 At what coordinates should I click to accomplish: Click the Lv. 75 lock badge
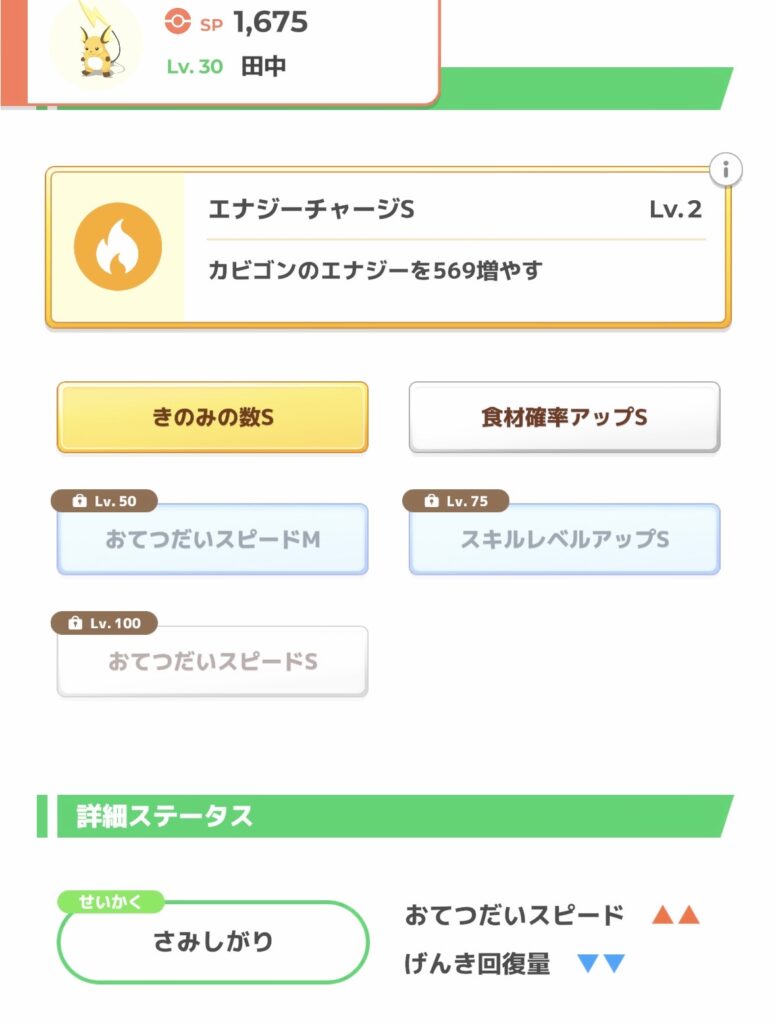pos(455,501)
